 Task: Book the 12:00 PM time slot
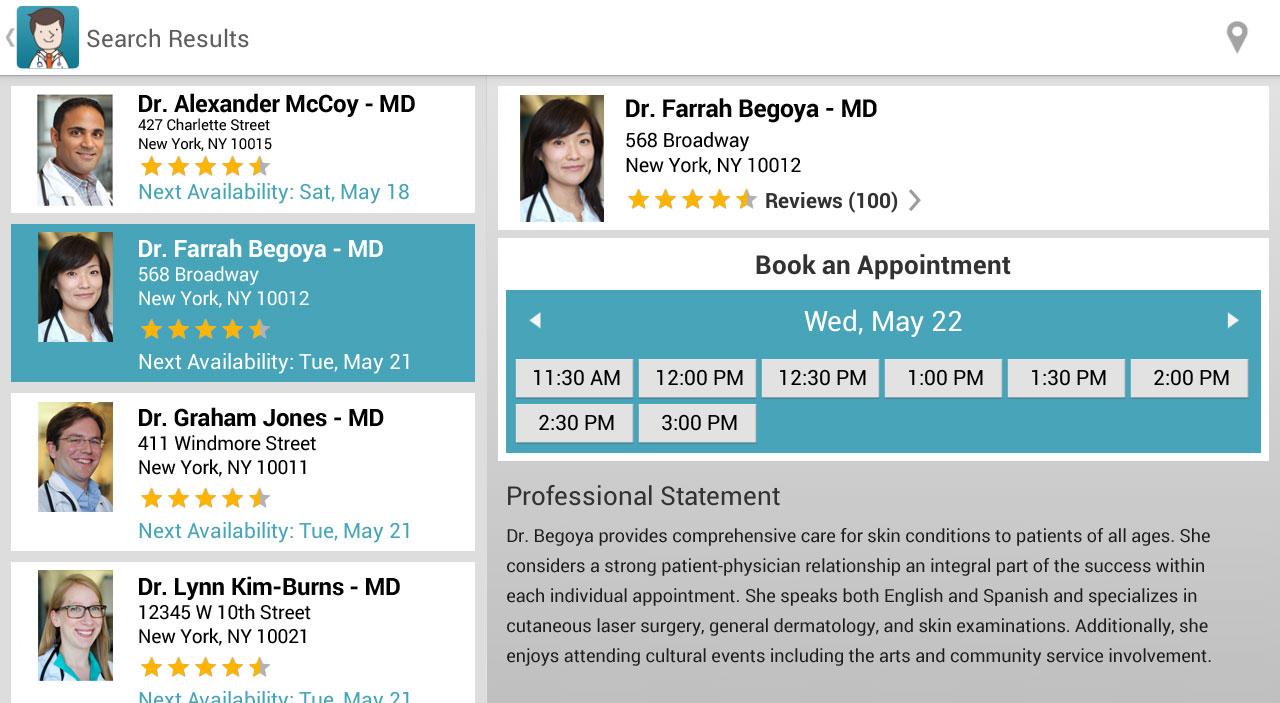[x=698, y=378]
